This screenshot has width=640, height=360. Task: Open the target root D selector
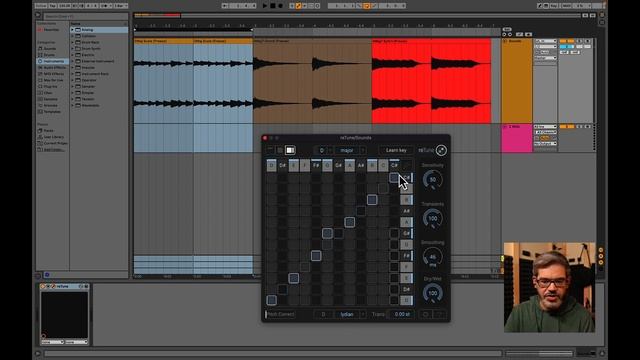tap(323, 314)
